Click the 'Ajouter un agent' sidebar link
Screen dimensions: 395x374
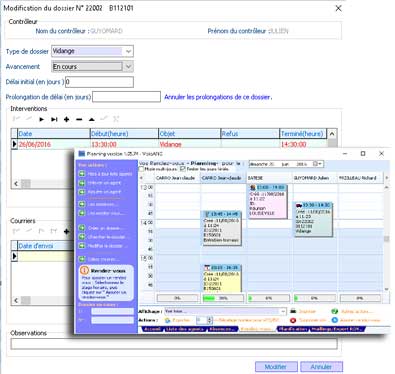pyautogui.click(x=104, y=192)
